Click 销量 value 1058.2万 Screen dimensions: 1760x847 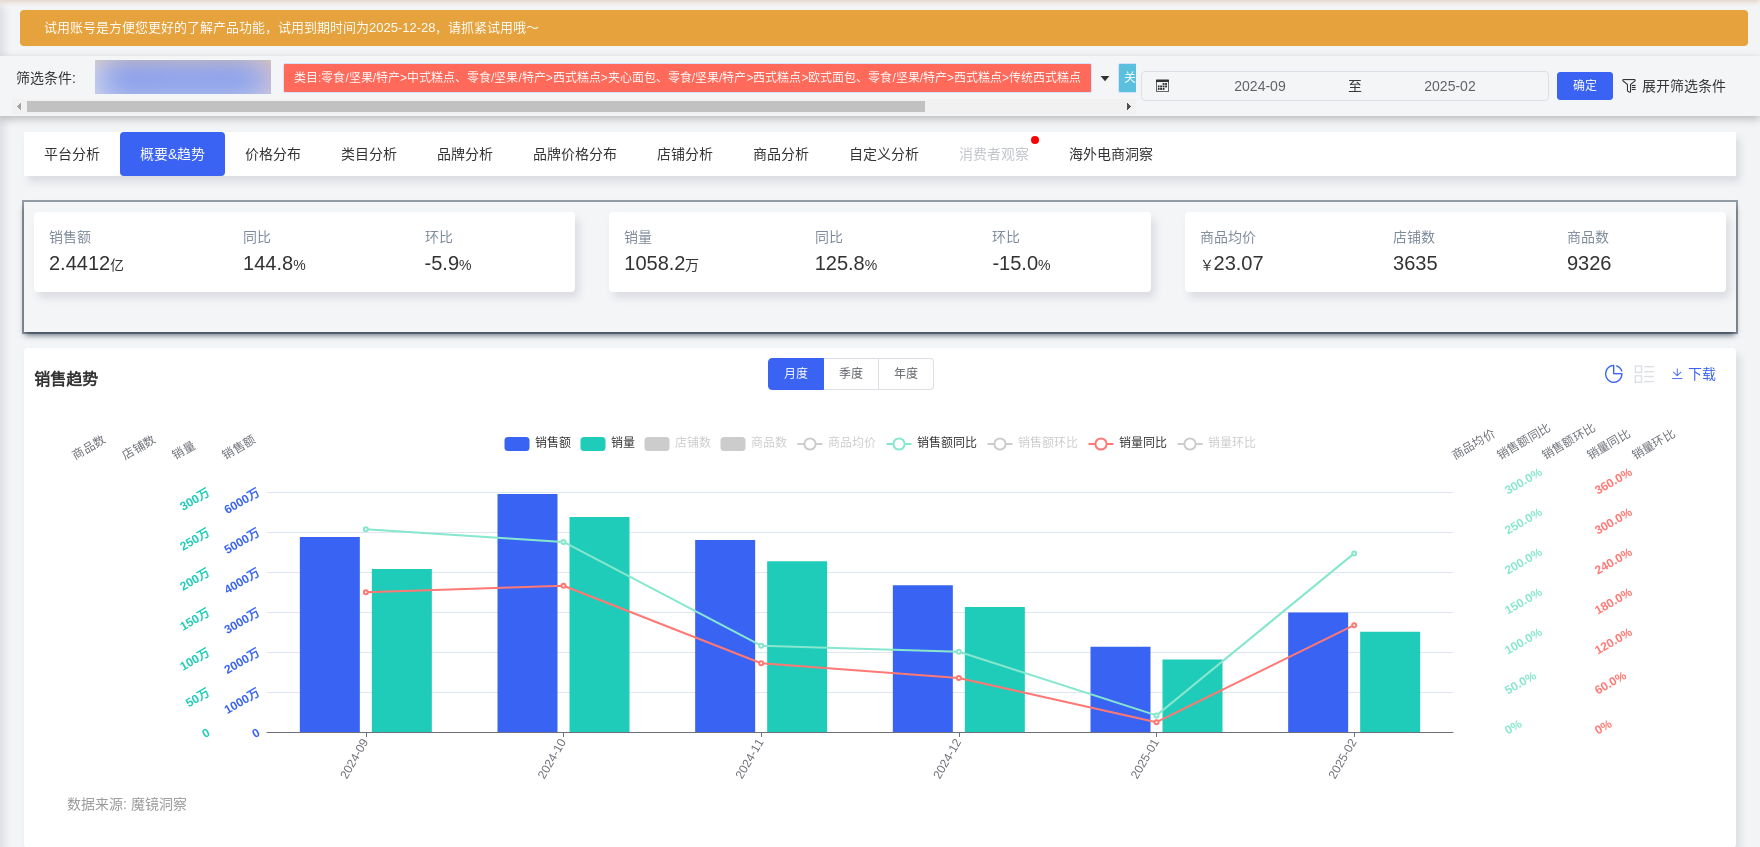[661, 264]
